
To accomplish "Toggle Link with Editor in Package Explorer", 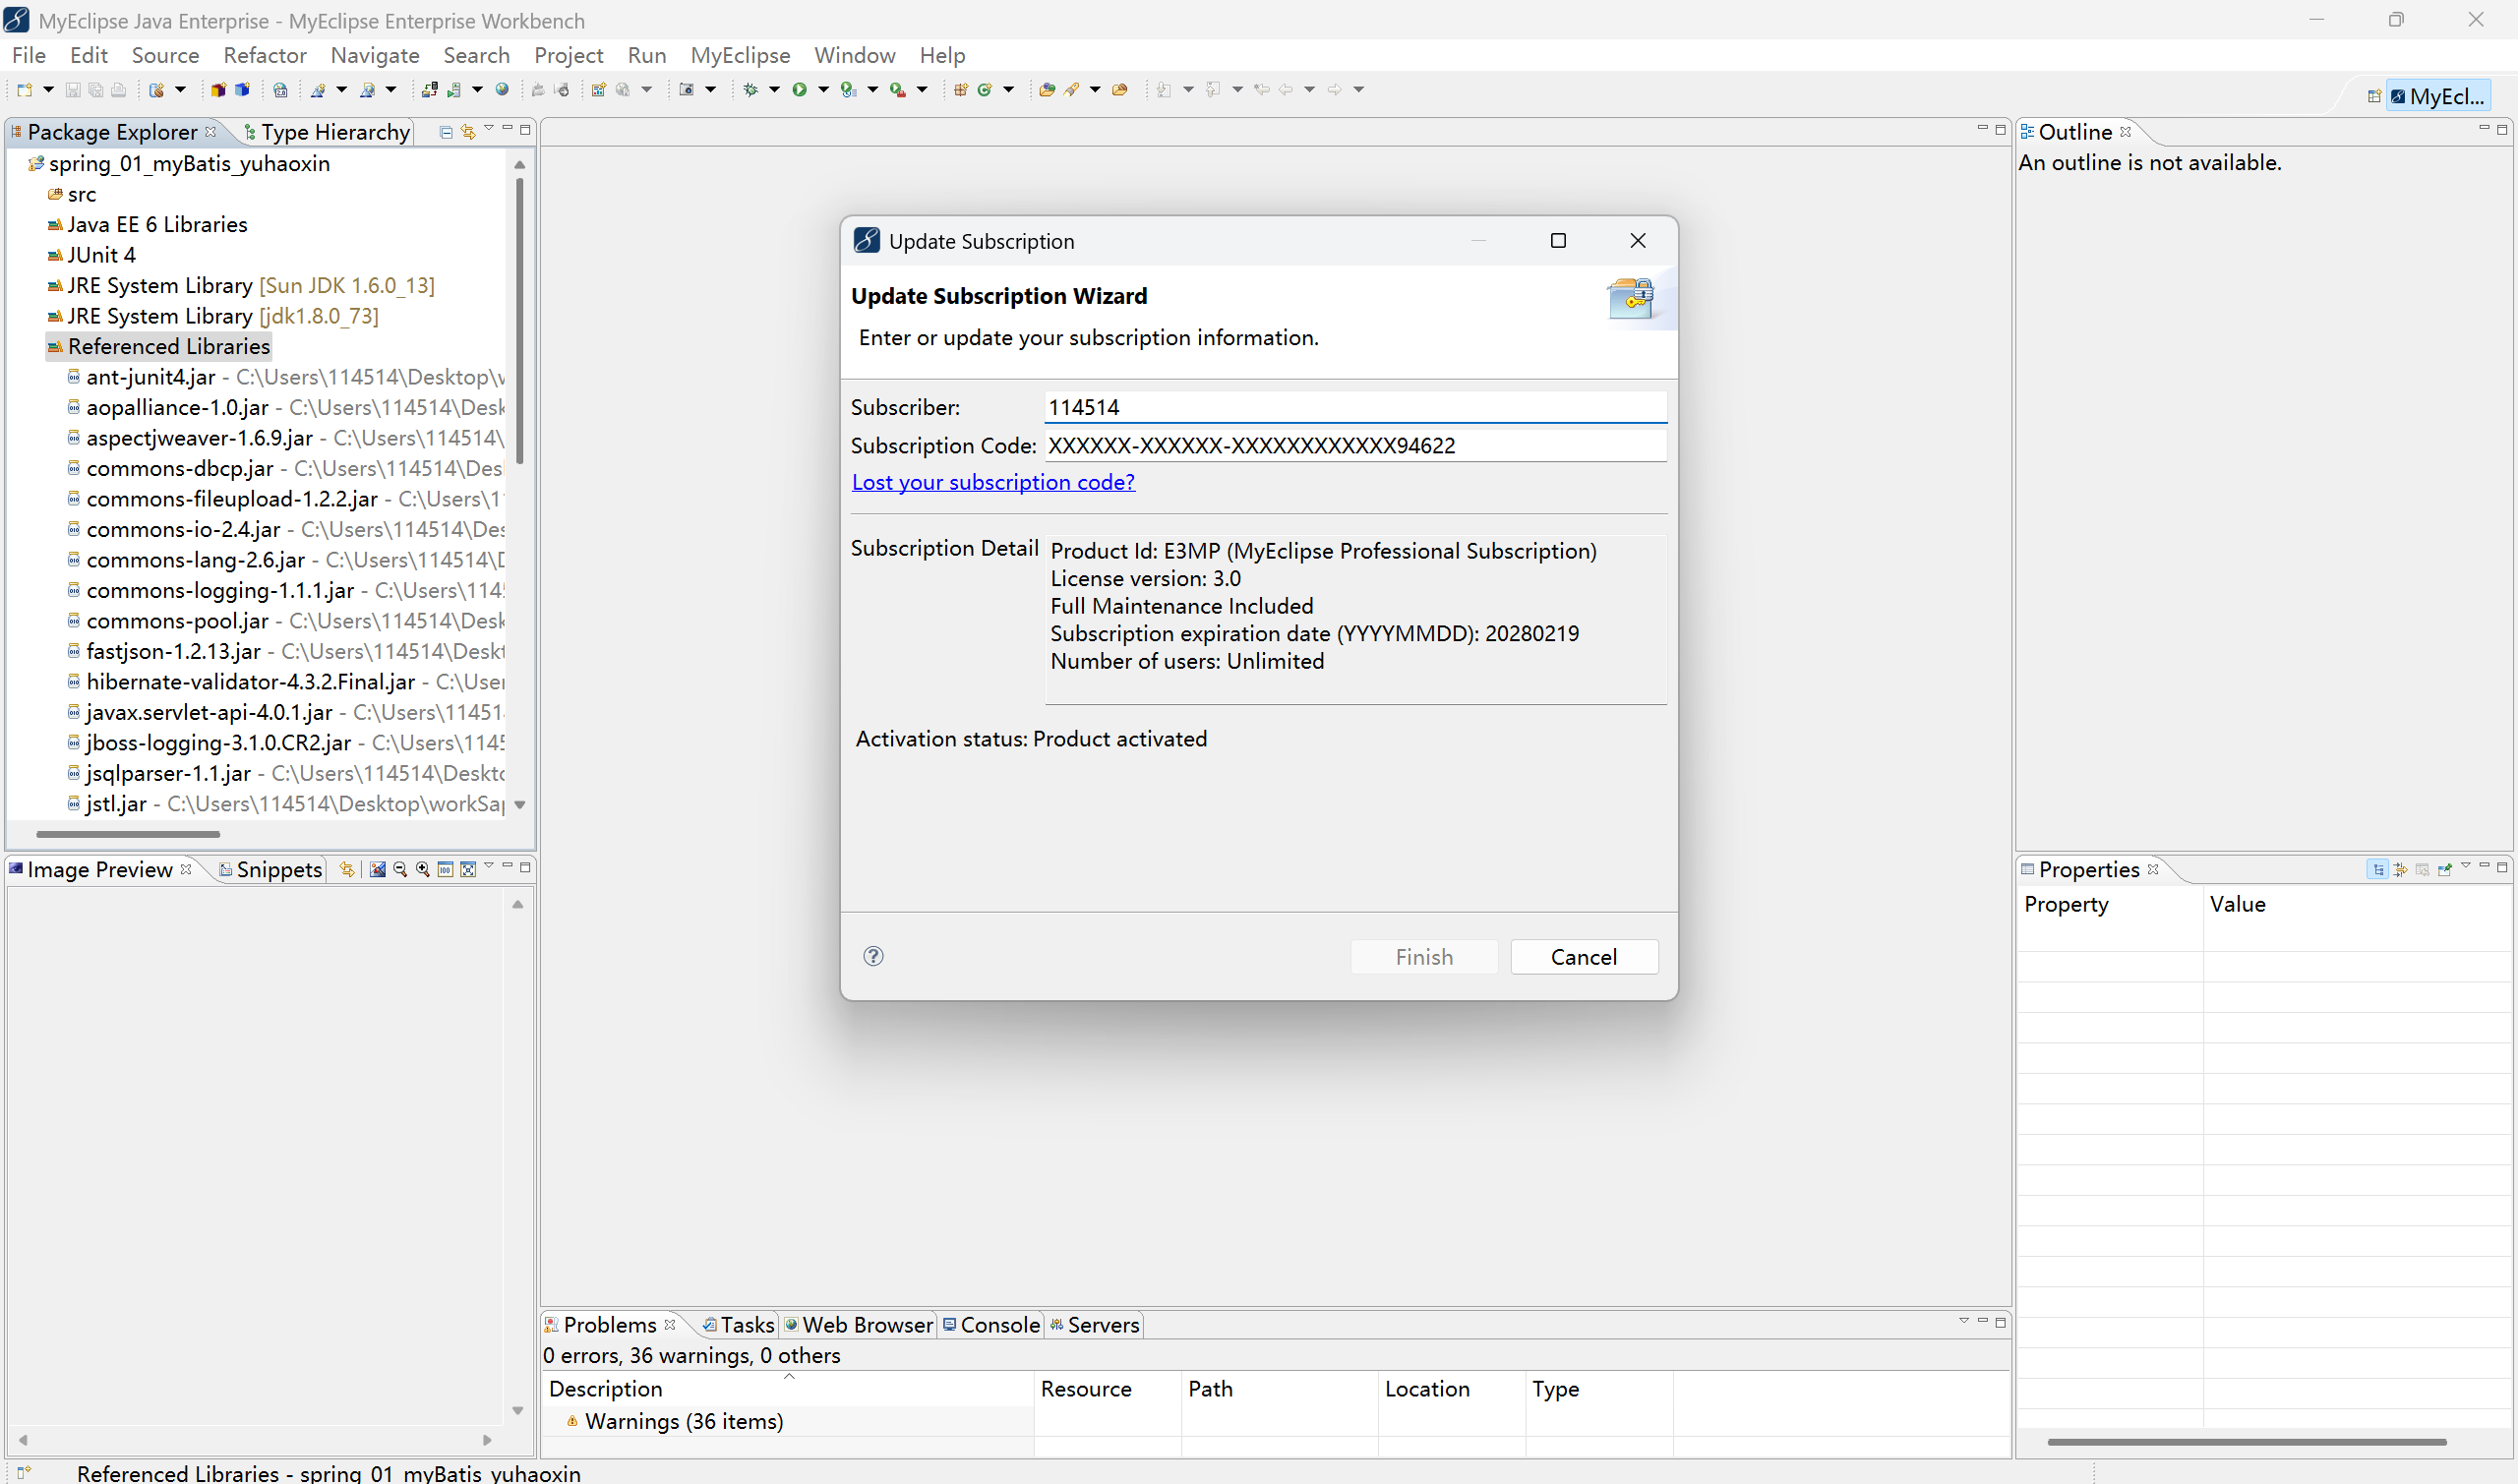I will [x=468, y=132].
